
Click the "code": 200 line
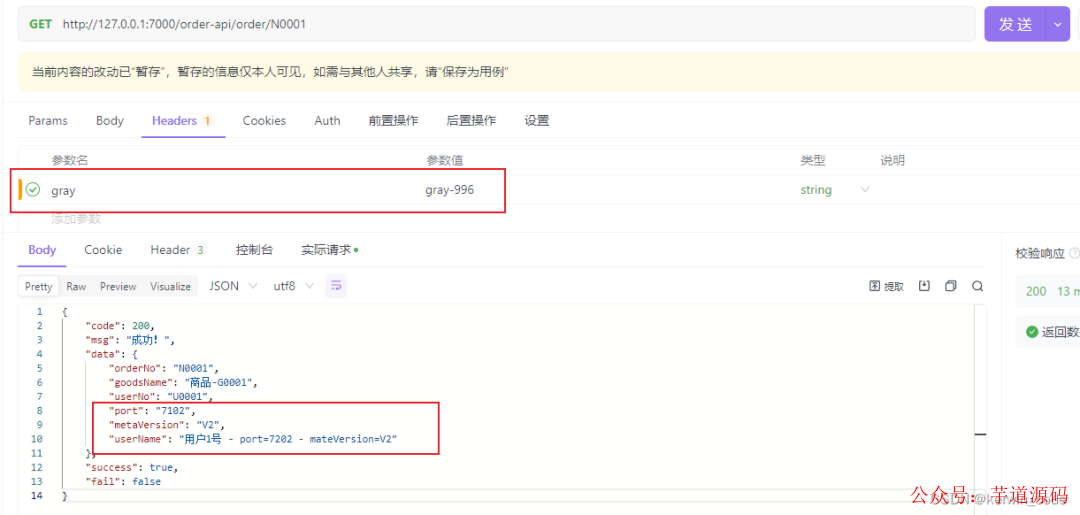tap(121, 326)
